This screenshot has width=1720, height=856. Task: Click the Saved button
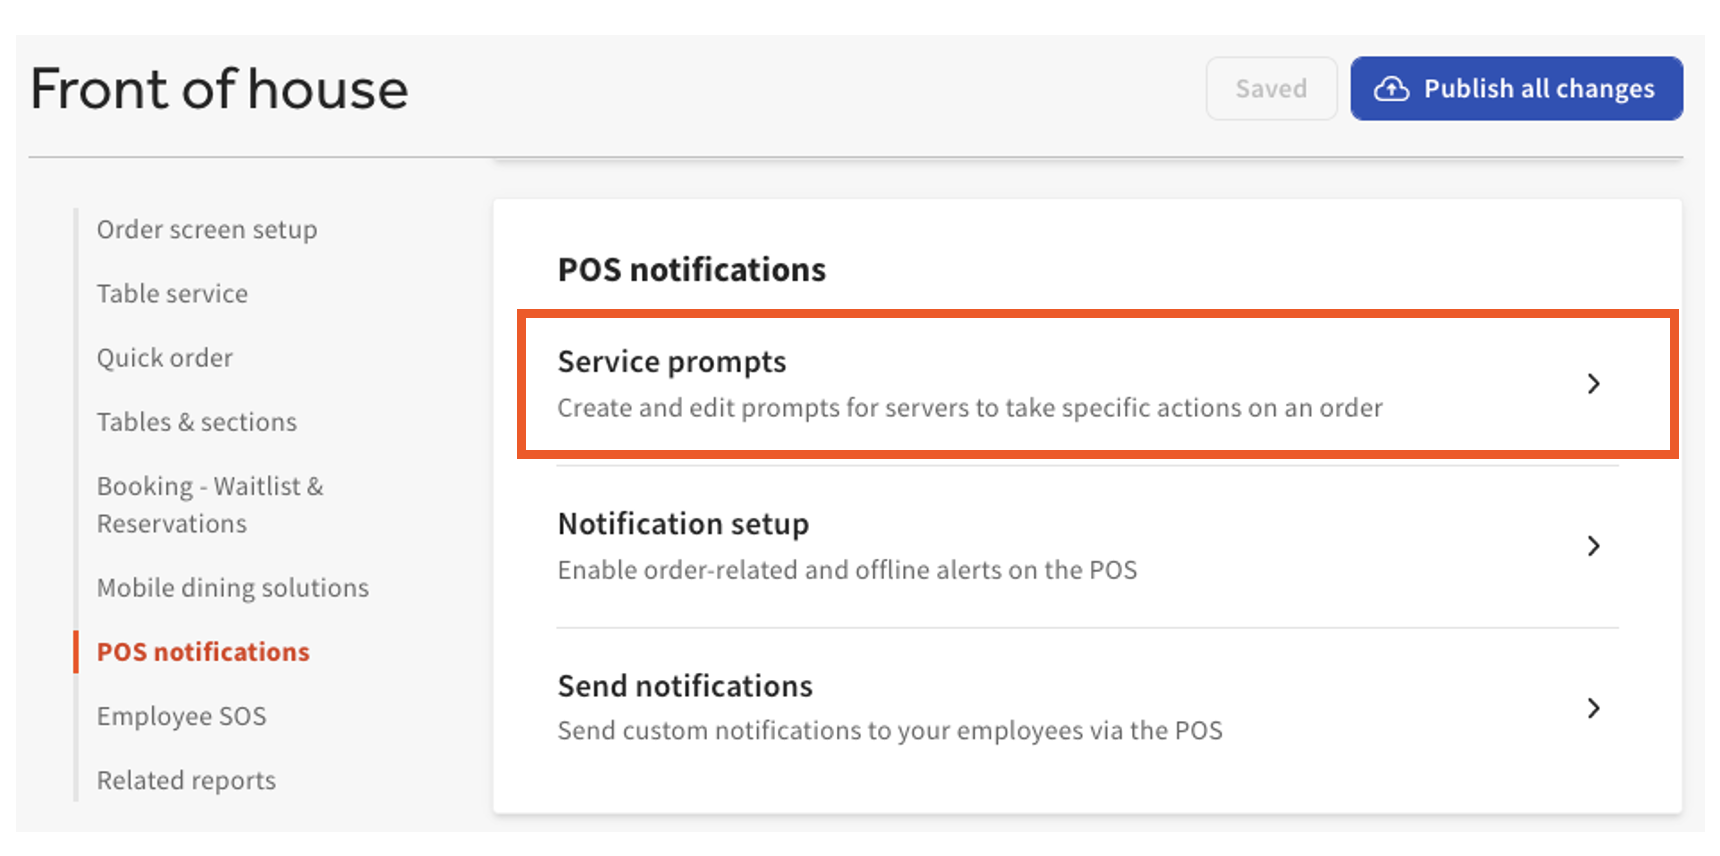(x=1271, y=88)
